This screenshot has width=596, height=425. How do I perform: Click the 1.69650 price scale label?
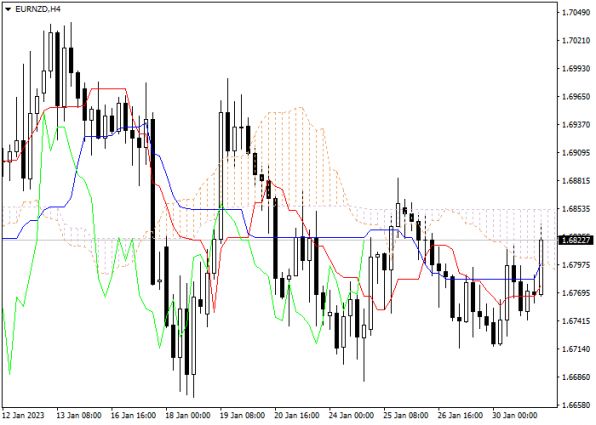pyautogui.click(x=577, y=97)
